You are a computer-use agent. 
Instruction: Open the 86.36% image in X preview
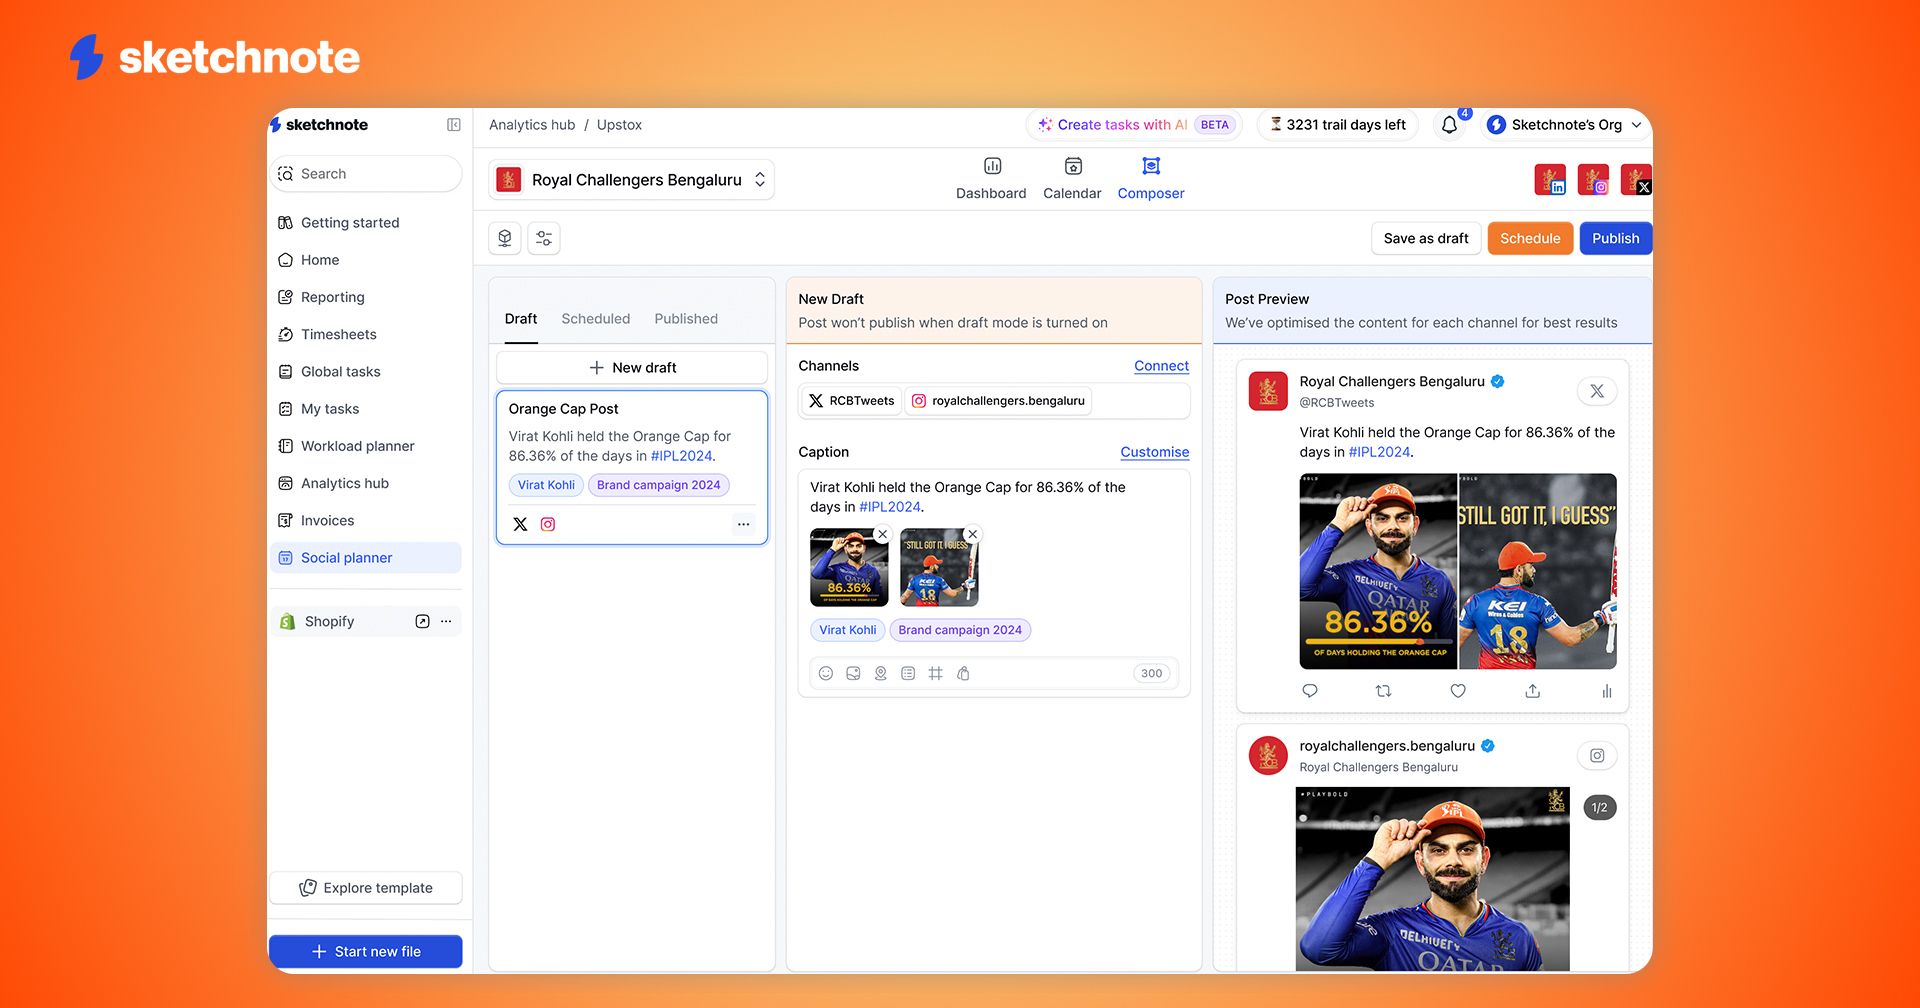point(1378,571)
